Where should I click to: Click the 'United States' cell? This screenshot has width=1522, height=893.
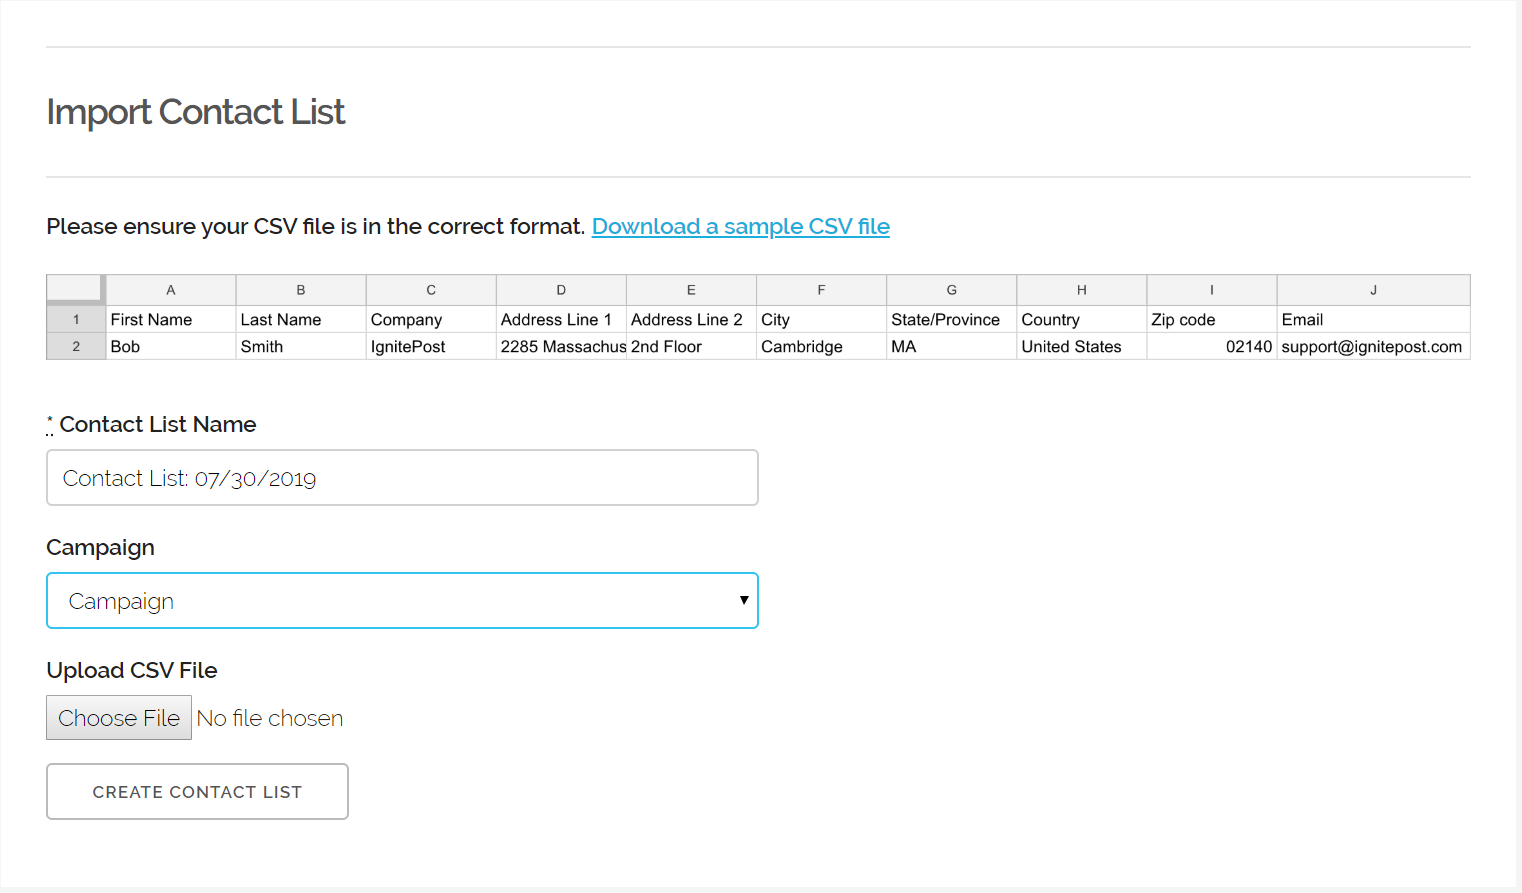pos(1081,346)
